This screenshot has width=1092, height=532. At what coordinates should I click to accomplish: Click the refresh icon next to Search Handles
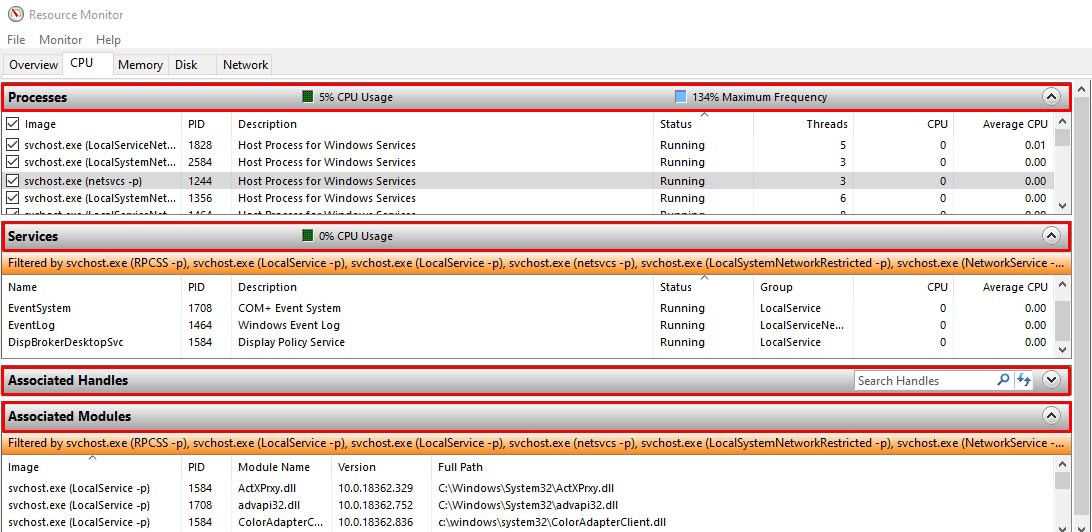point(1023,380)
